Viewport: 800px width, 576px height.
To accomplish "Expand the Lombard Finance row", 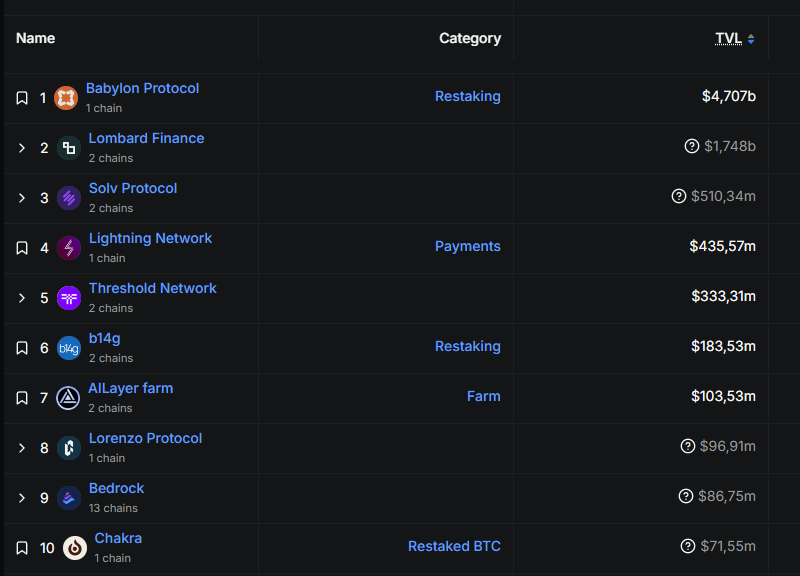I will 22,148.
